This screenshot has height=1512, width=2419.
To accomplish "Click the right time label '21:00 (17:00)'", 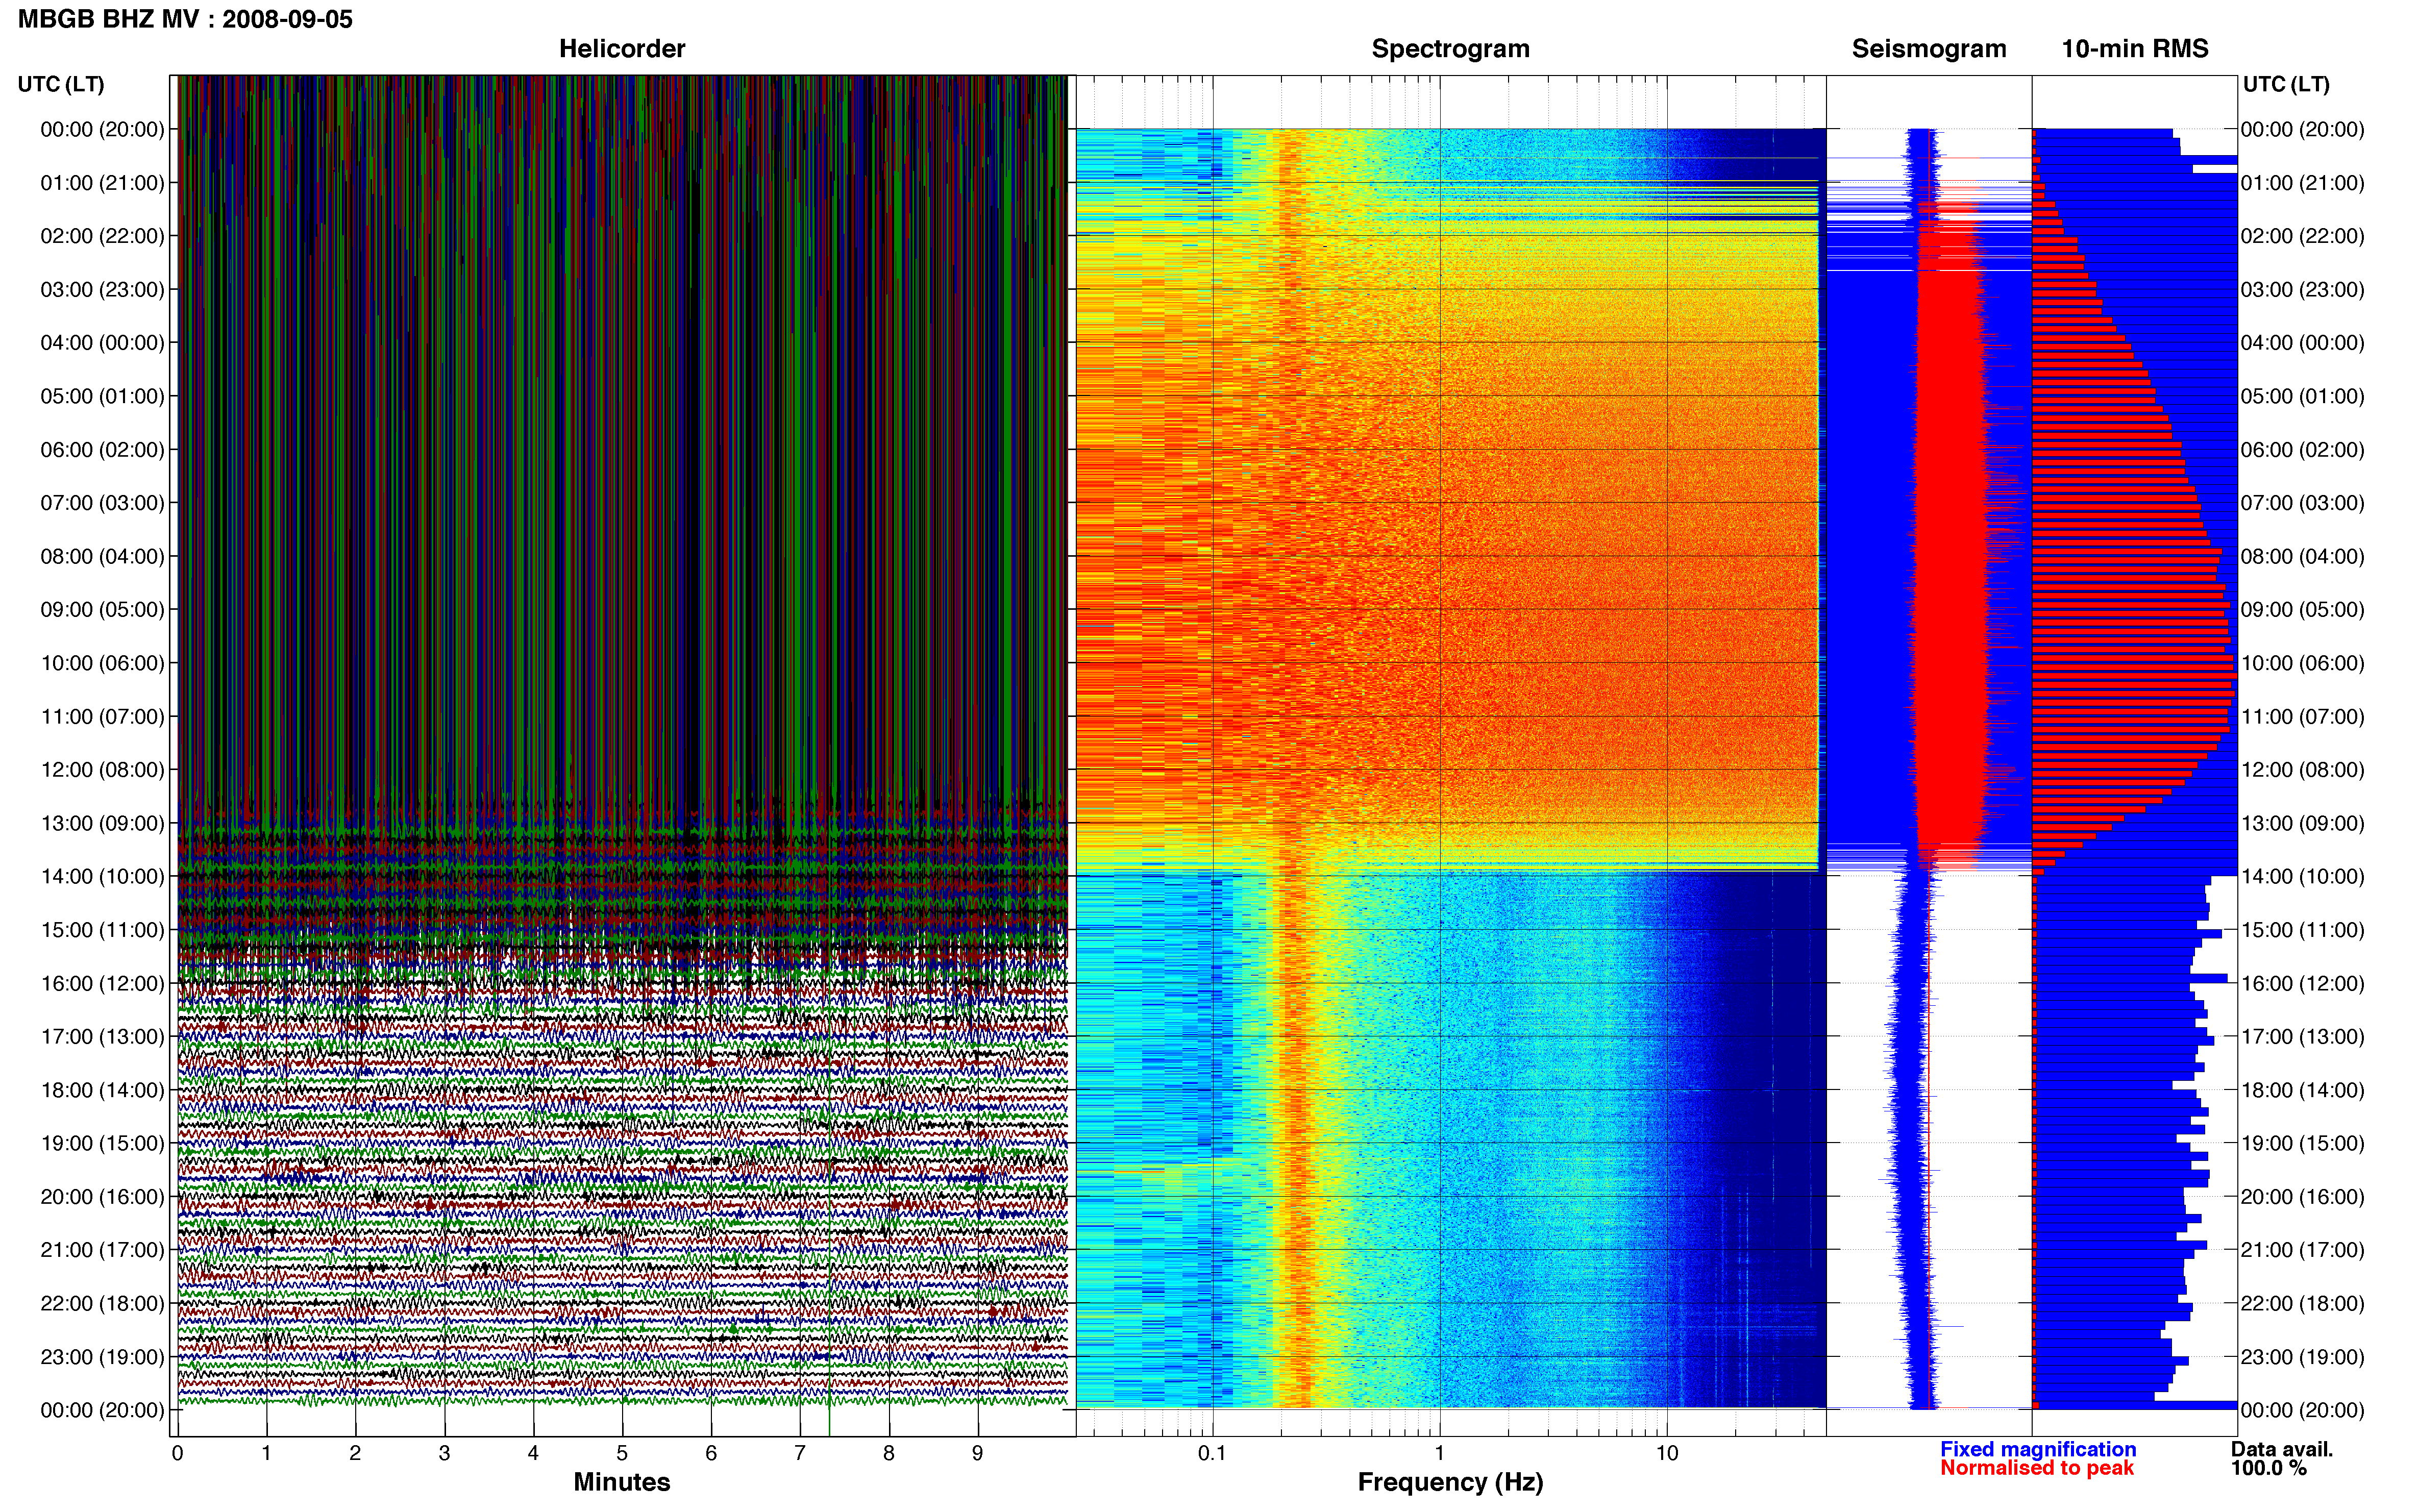I will (x=2302, y=1250).
